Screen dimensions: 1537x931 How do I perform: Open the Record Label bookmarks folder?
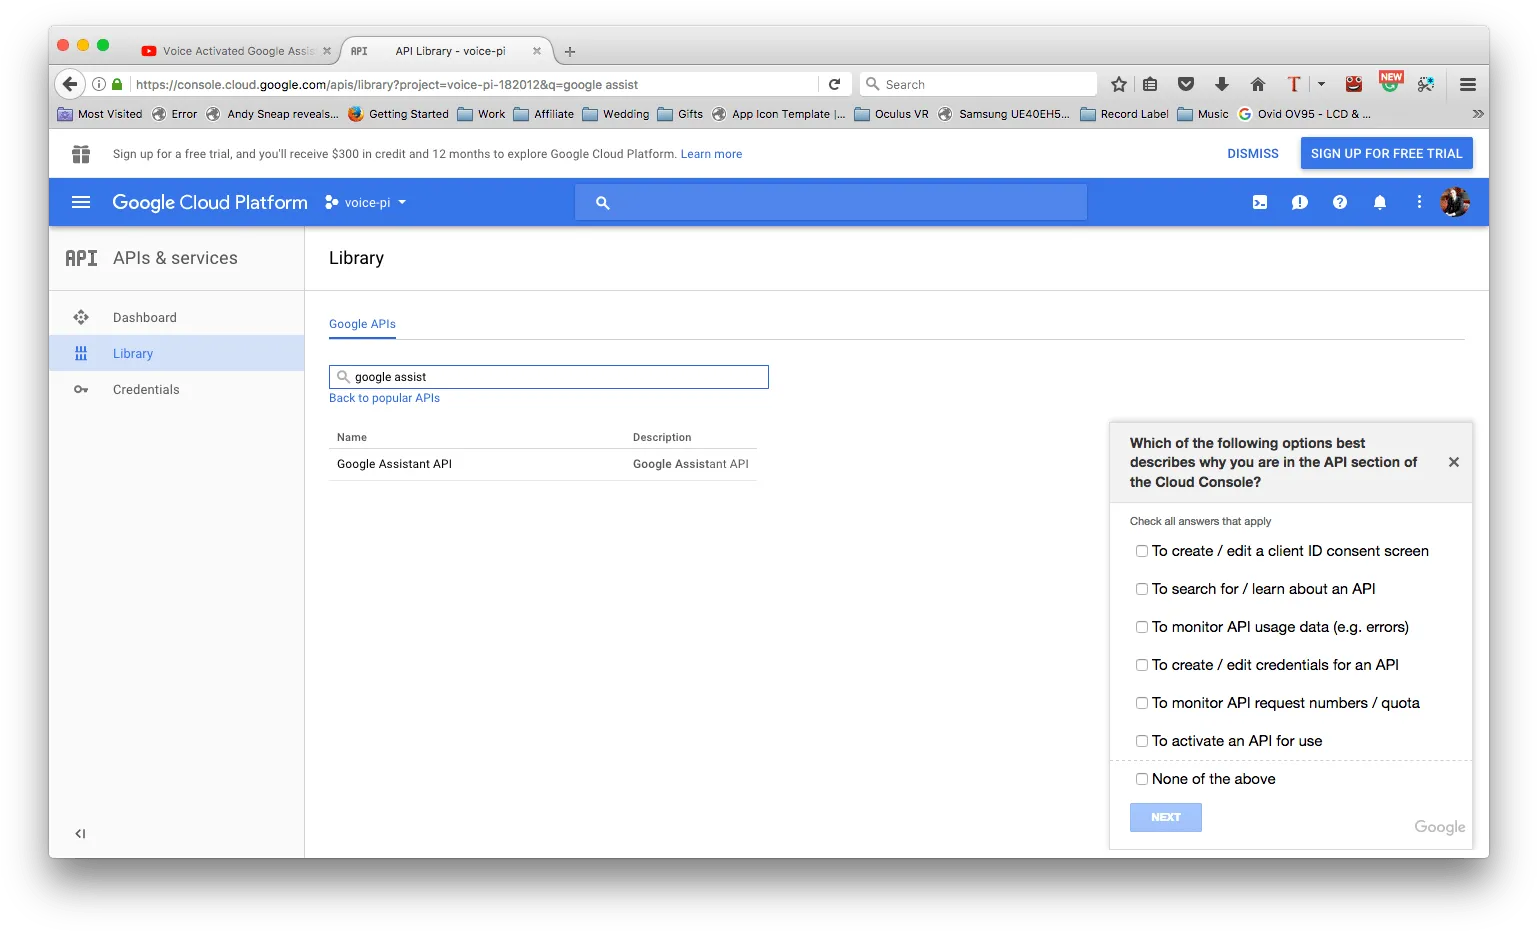[x=1124, y=114]
